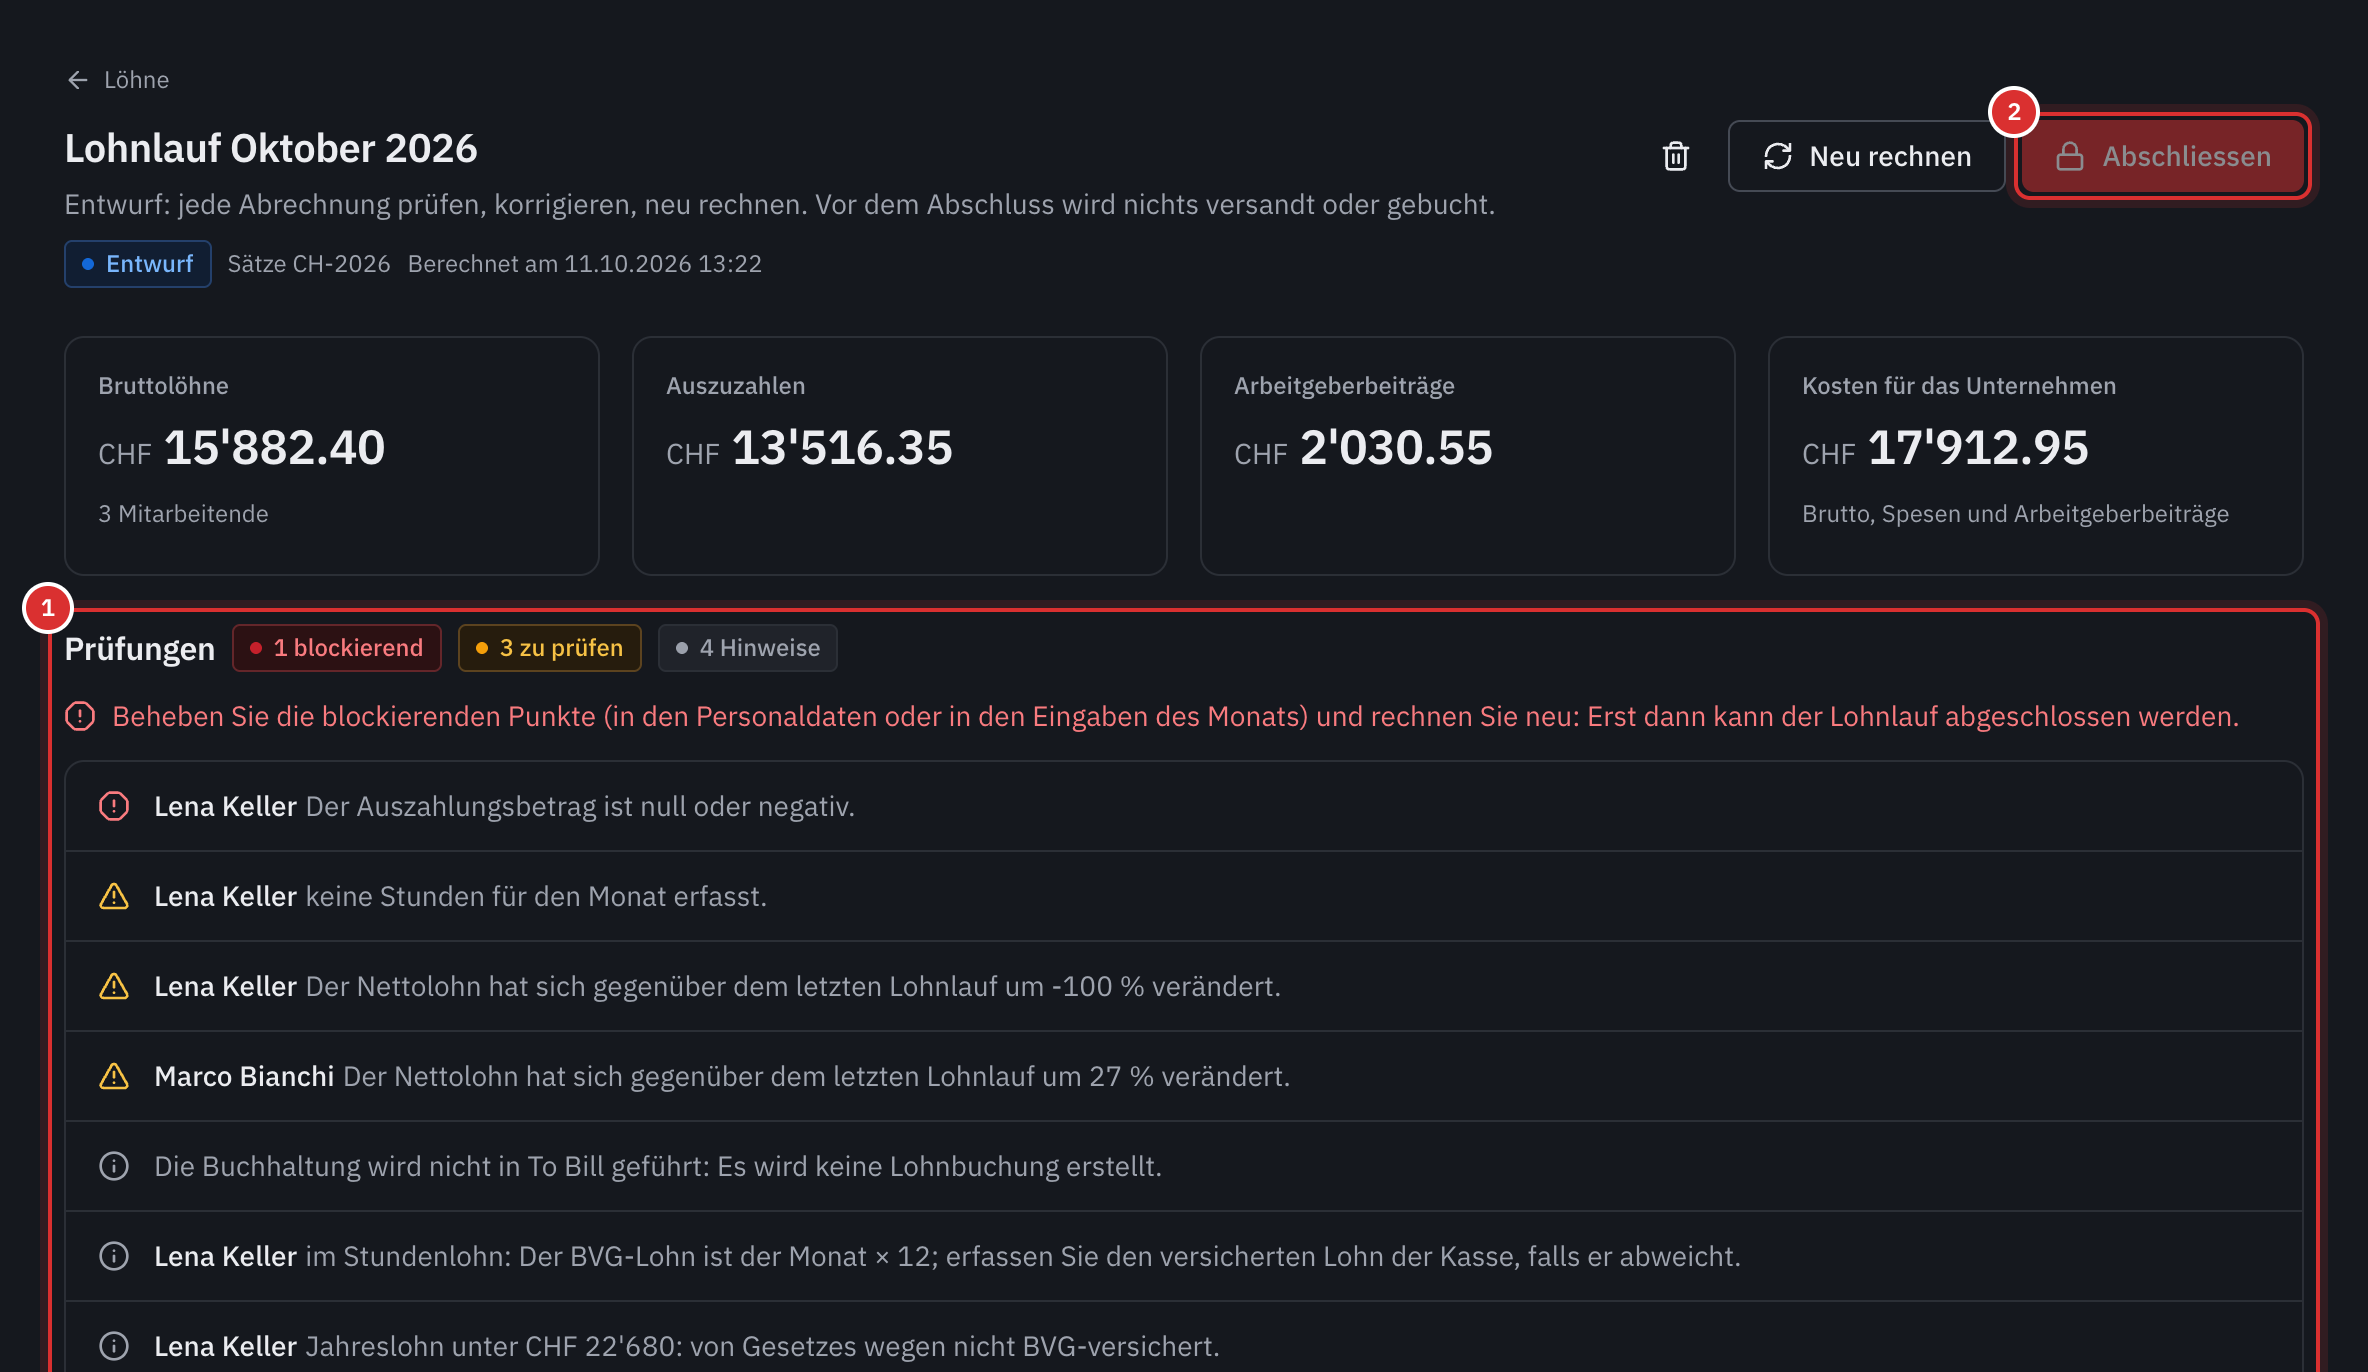Screen dimensions: 2368x1372
Task: Click info icon beside 'Jahreslohn unter CHF 22'680' row
Action: pos(114,1346)
